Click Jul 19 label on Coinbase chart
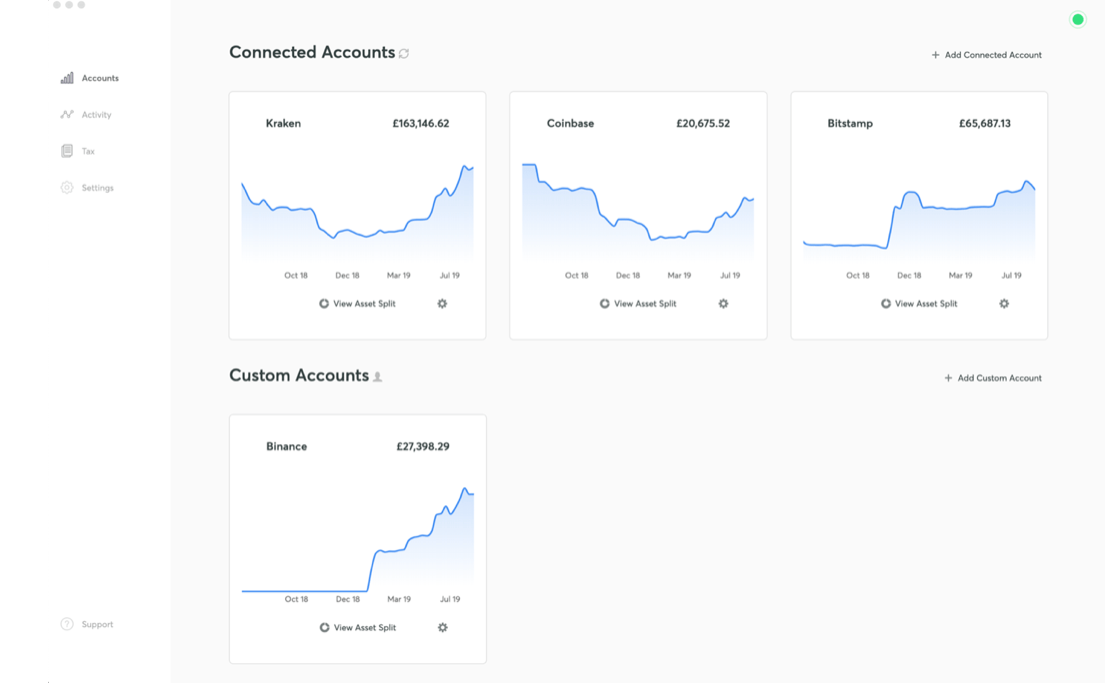 [x=730, y=276]
